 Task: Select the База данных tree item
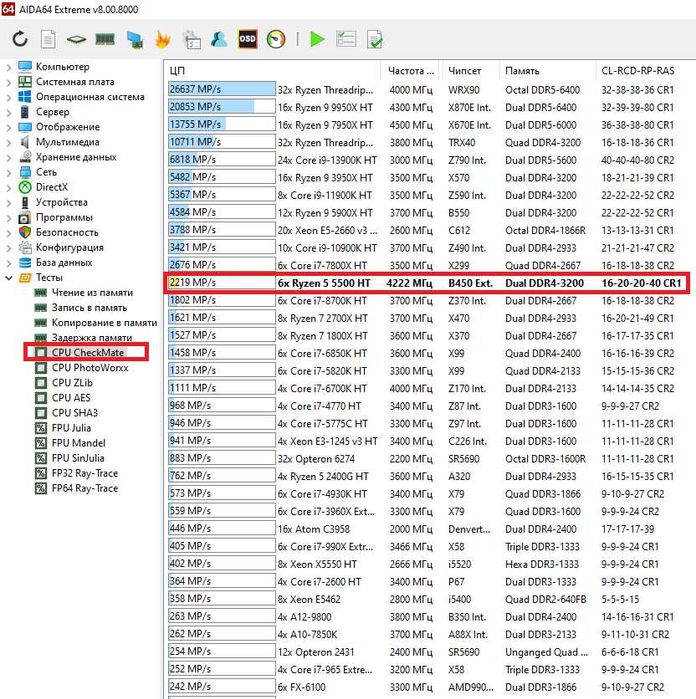pyautogui.click(x=64, y=263)
